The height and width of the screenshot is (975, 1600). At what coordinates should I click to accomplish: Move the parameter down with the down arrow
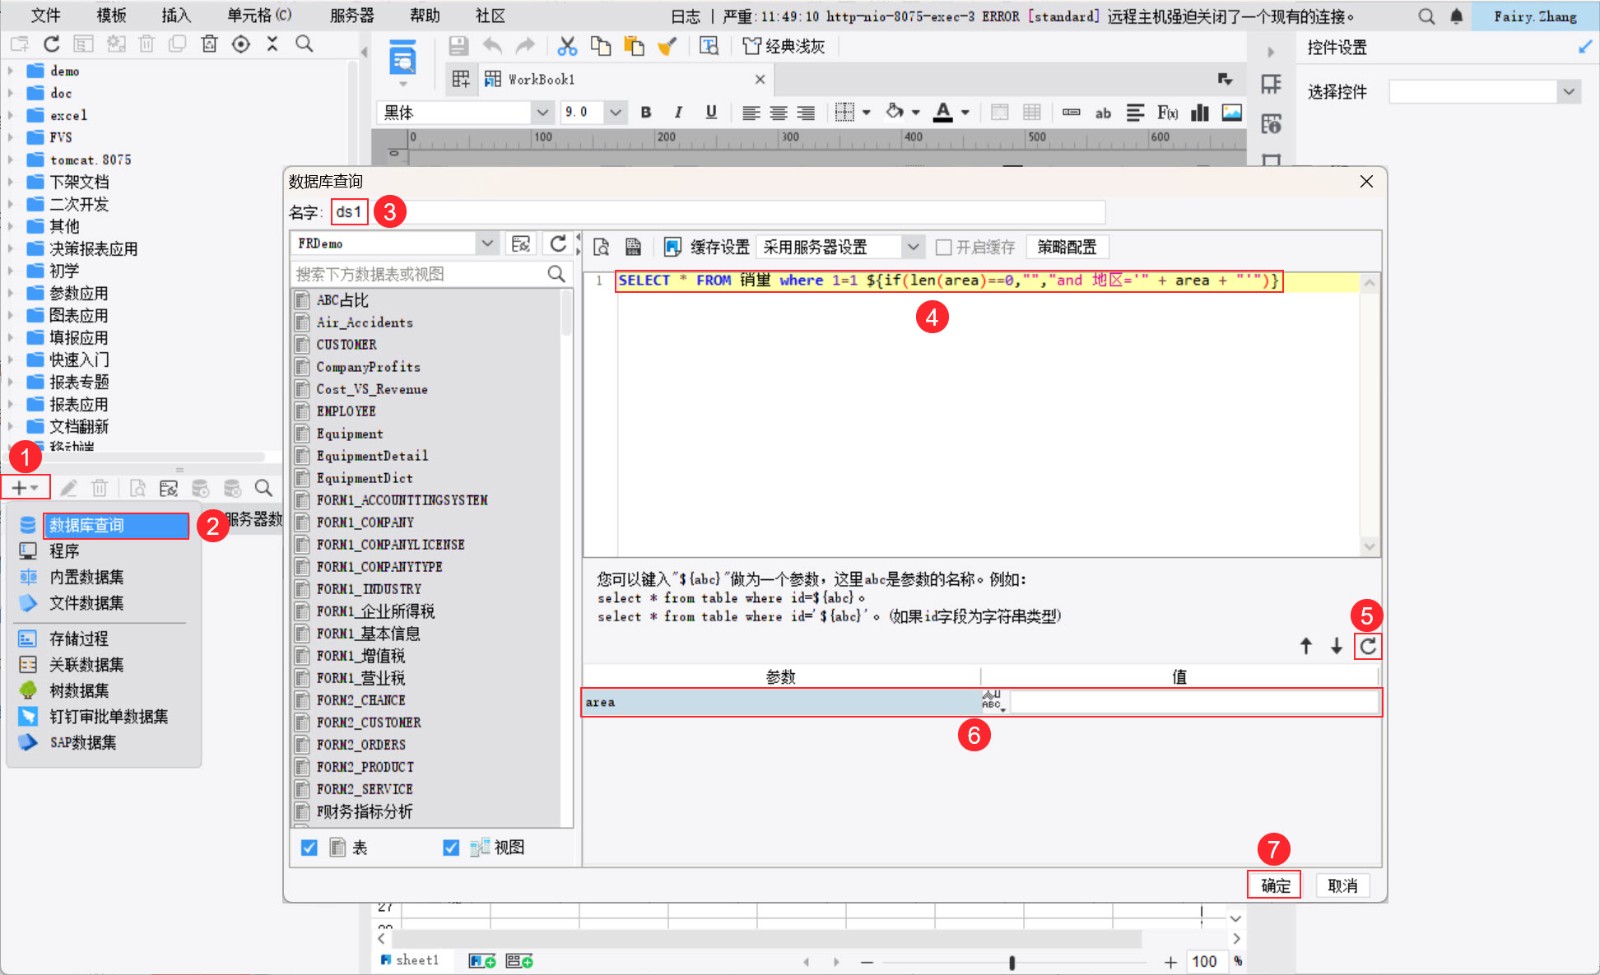point(1336,646)
